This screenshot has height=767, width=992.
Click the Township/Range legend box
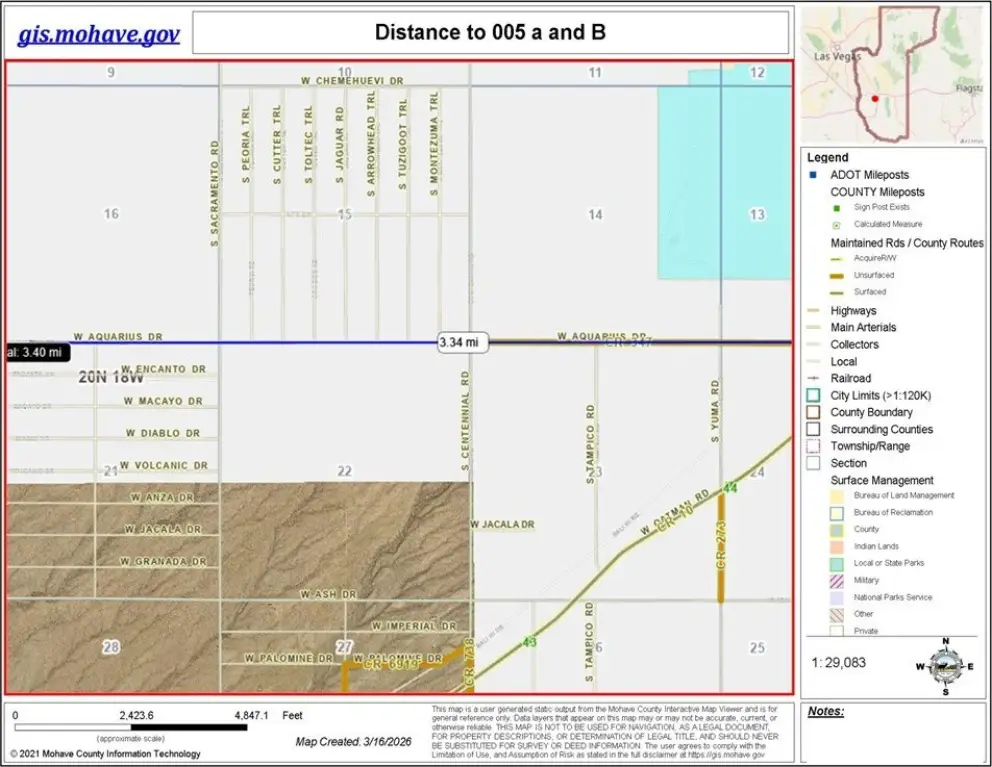pos(814,446)
